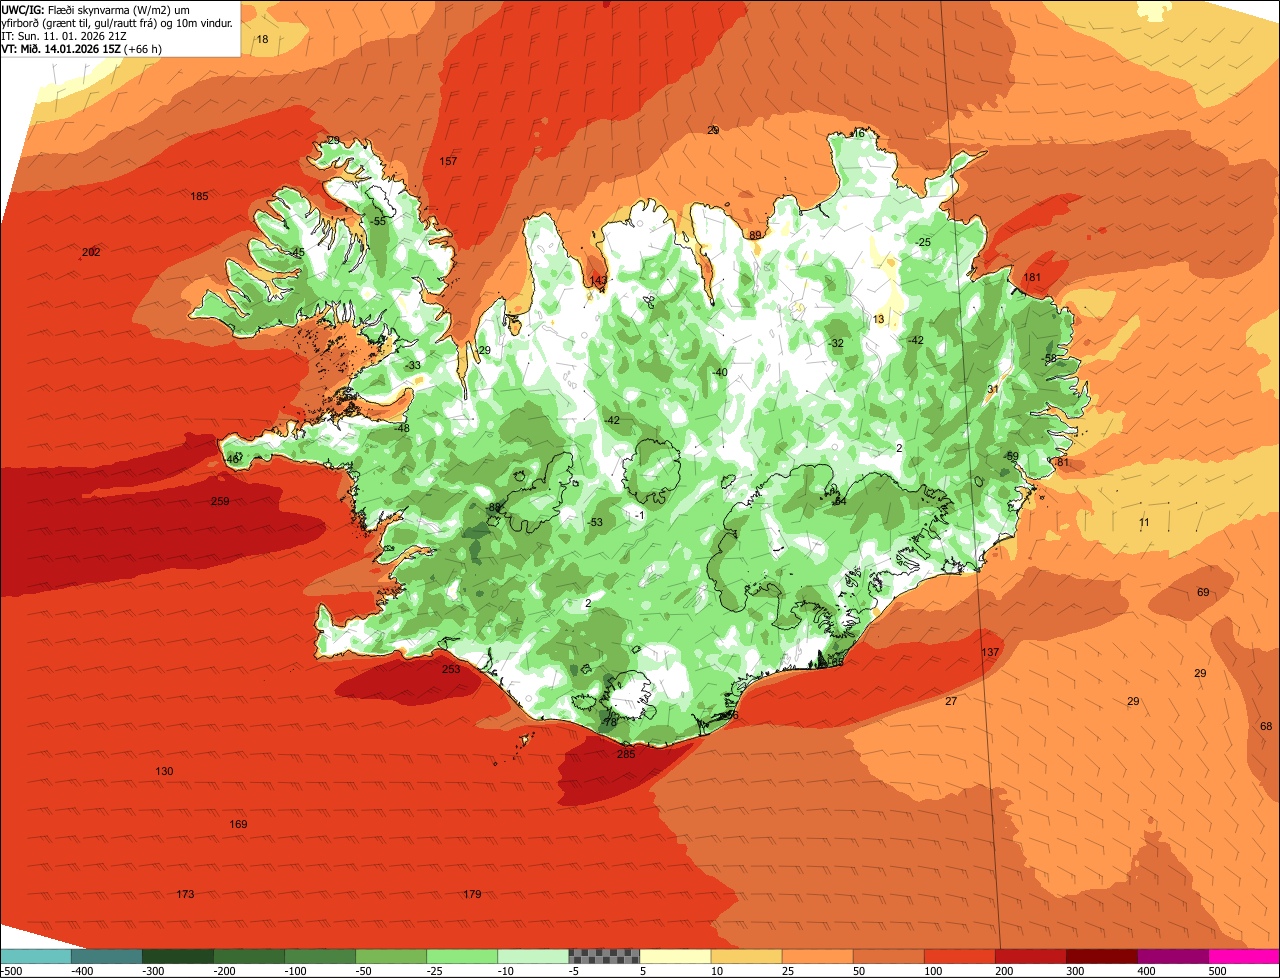Click the map value "-45" in the Westfjords
Image resolution: width=1280 pixels, height=978 pixels.
296,252
